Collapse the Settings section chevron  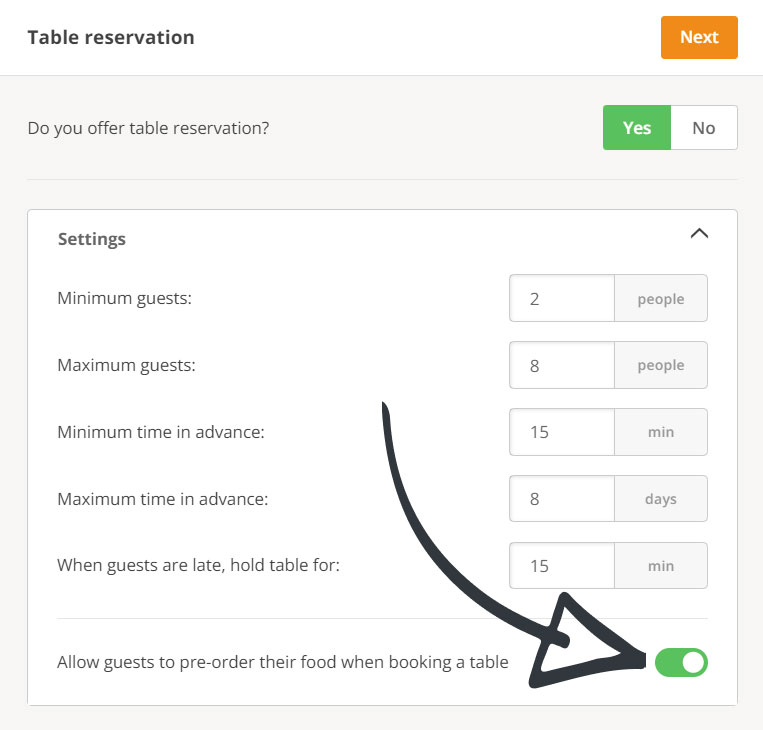699,234
